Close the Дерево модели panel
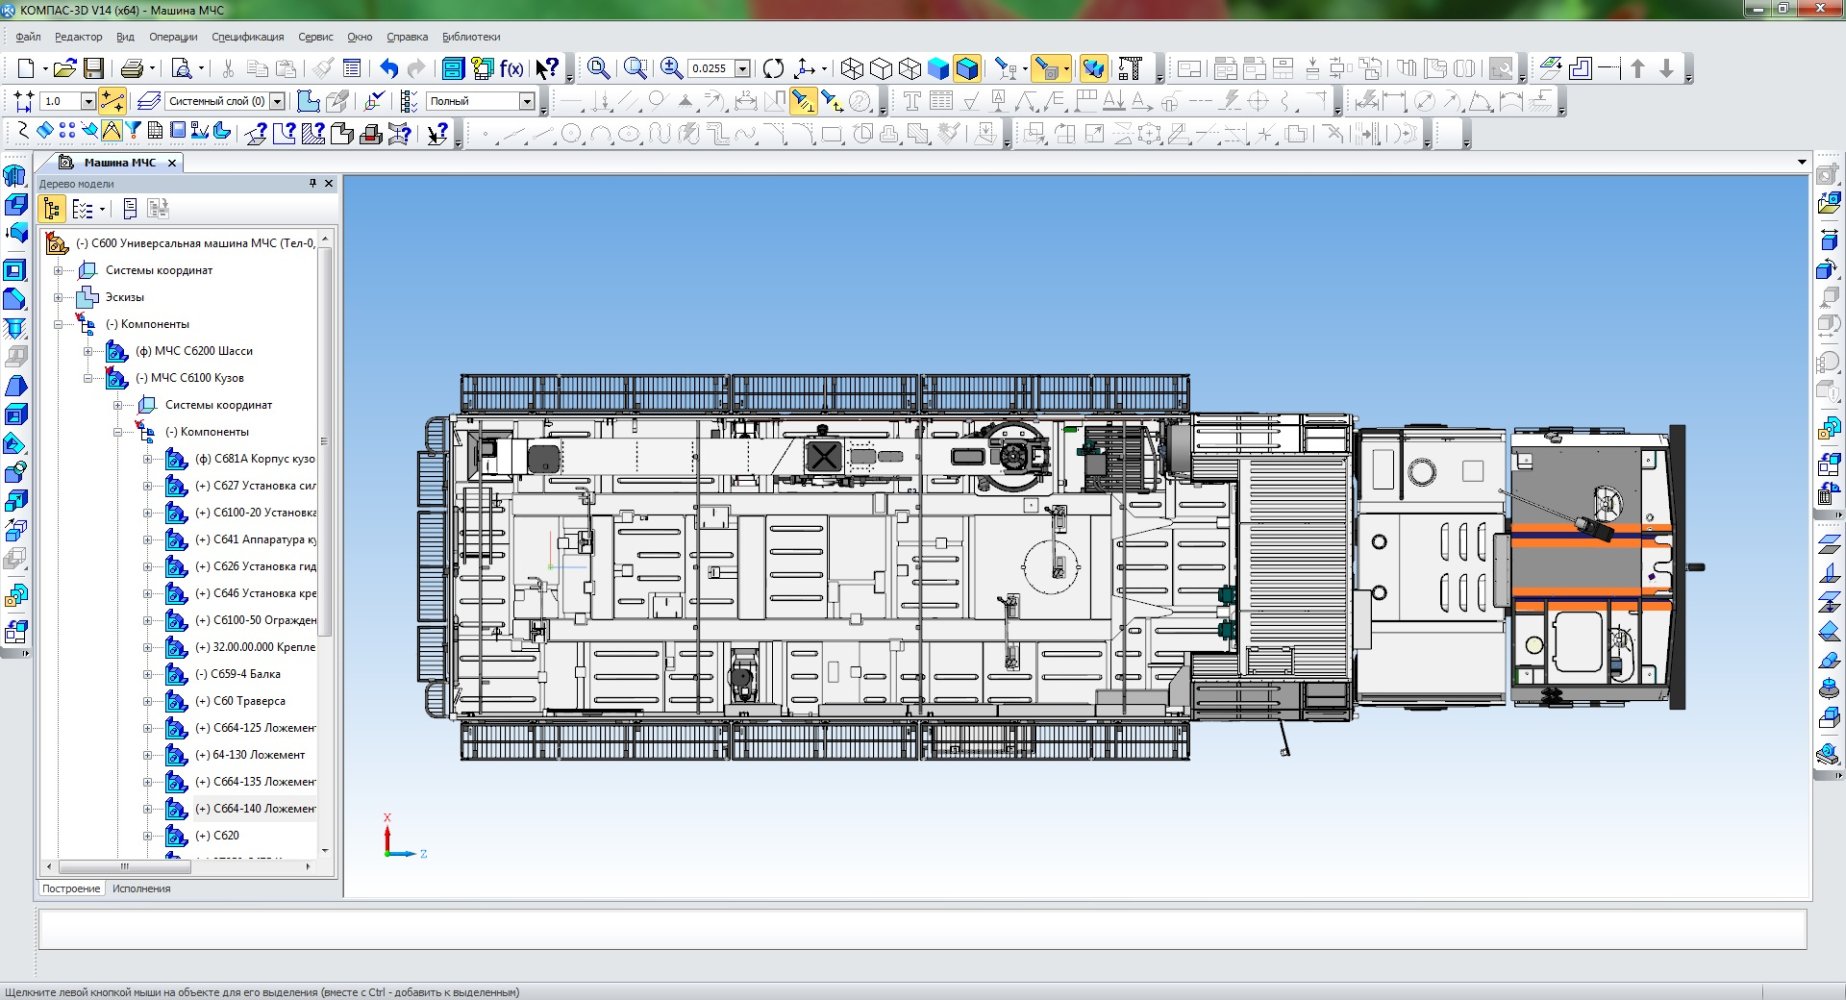The image size is (1846, 1000). 329,183
